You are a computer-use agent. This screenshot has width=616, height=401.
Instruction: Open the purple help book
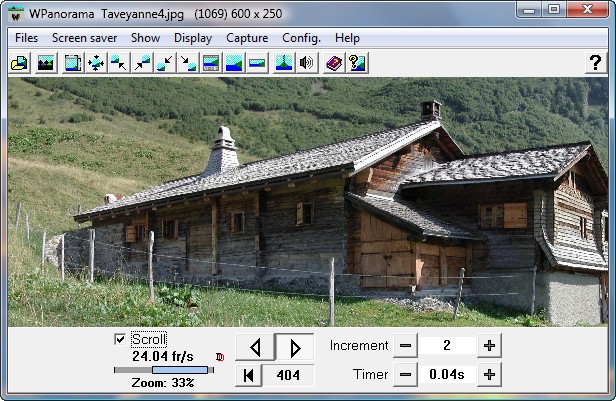click(334, 63)
